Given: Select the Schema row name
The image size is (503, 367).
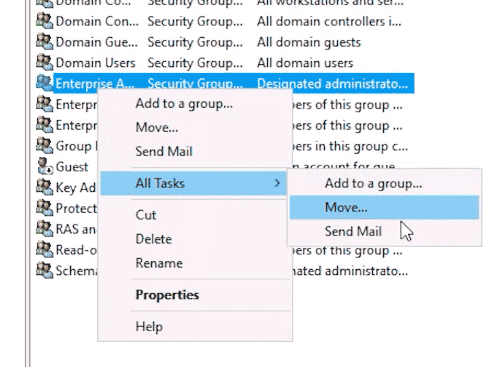Looking at the screenshot, I should click(76, 271).
